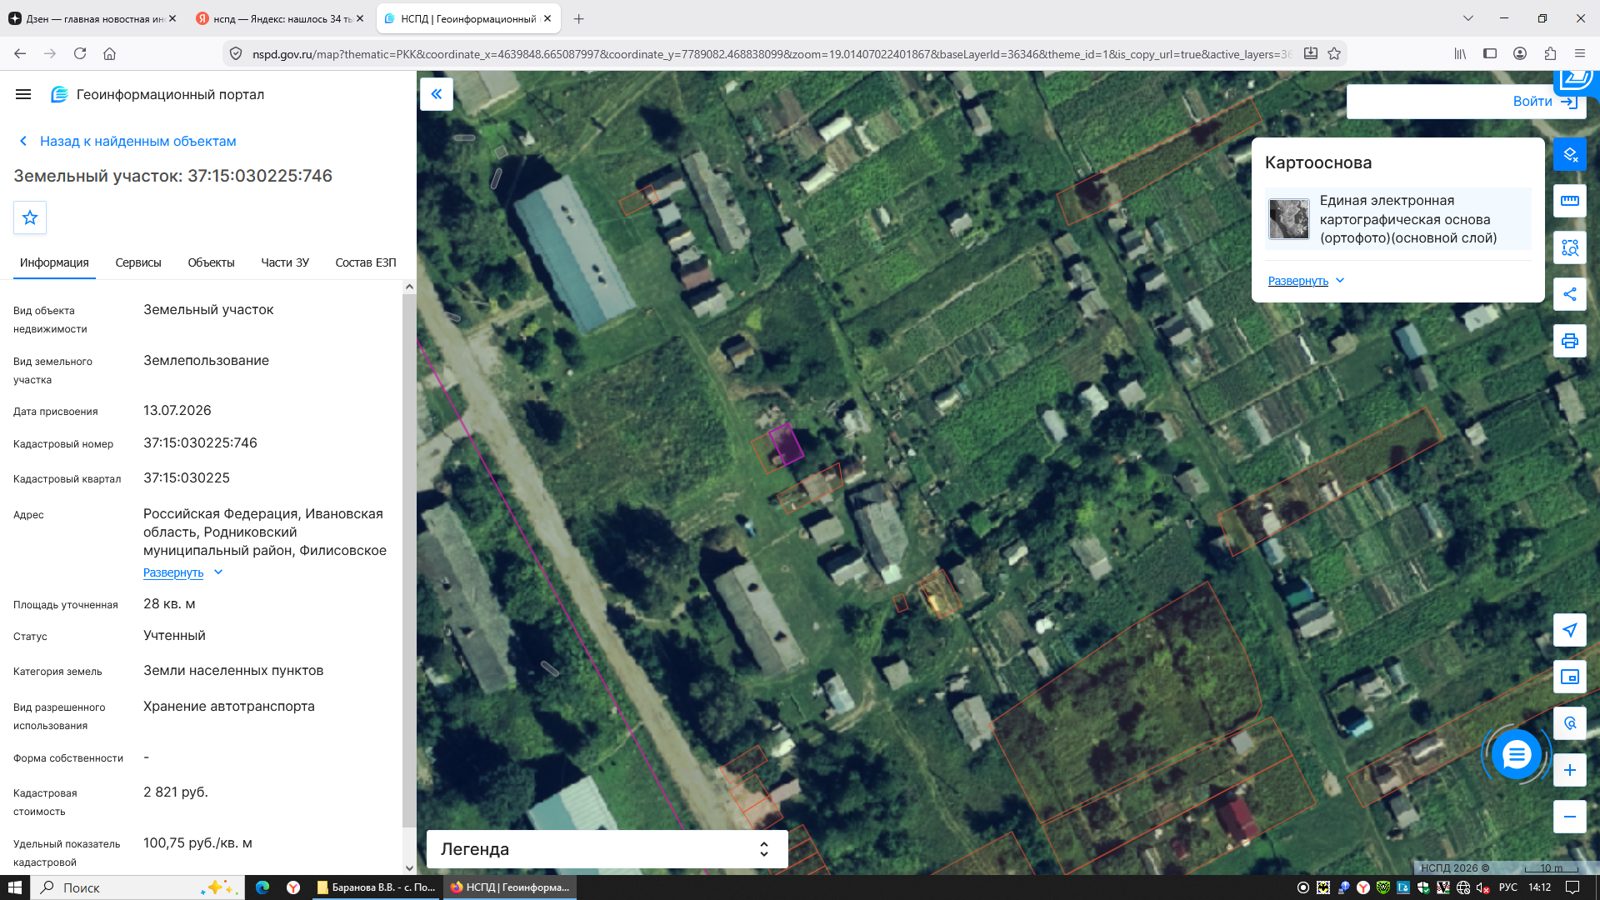The image size is (1600, 900).
Task: Open the hamburger menu of the portal
Action: 23,94
